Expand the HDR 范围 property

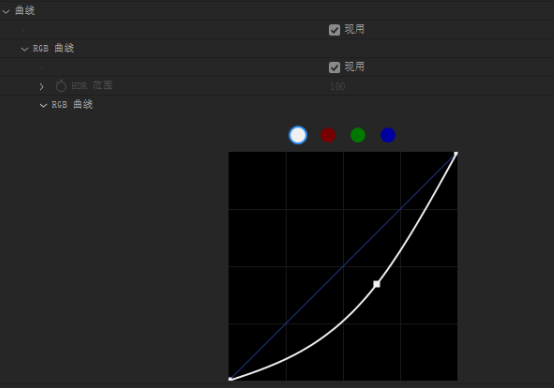point(42,86)
